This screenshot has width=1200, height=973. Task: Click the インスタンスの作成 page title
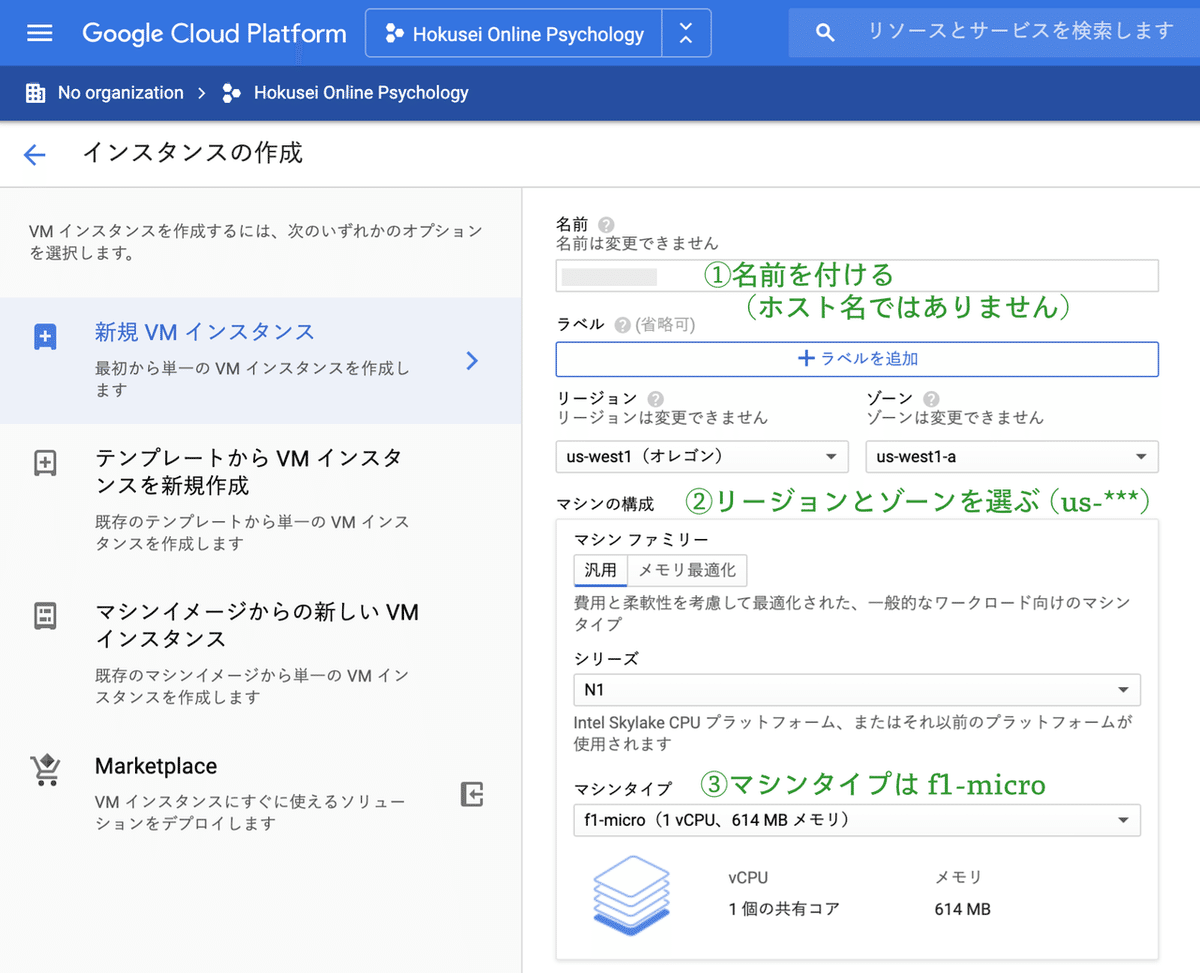[192, 153]
